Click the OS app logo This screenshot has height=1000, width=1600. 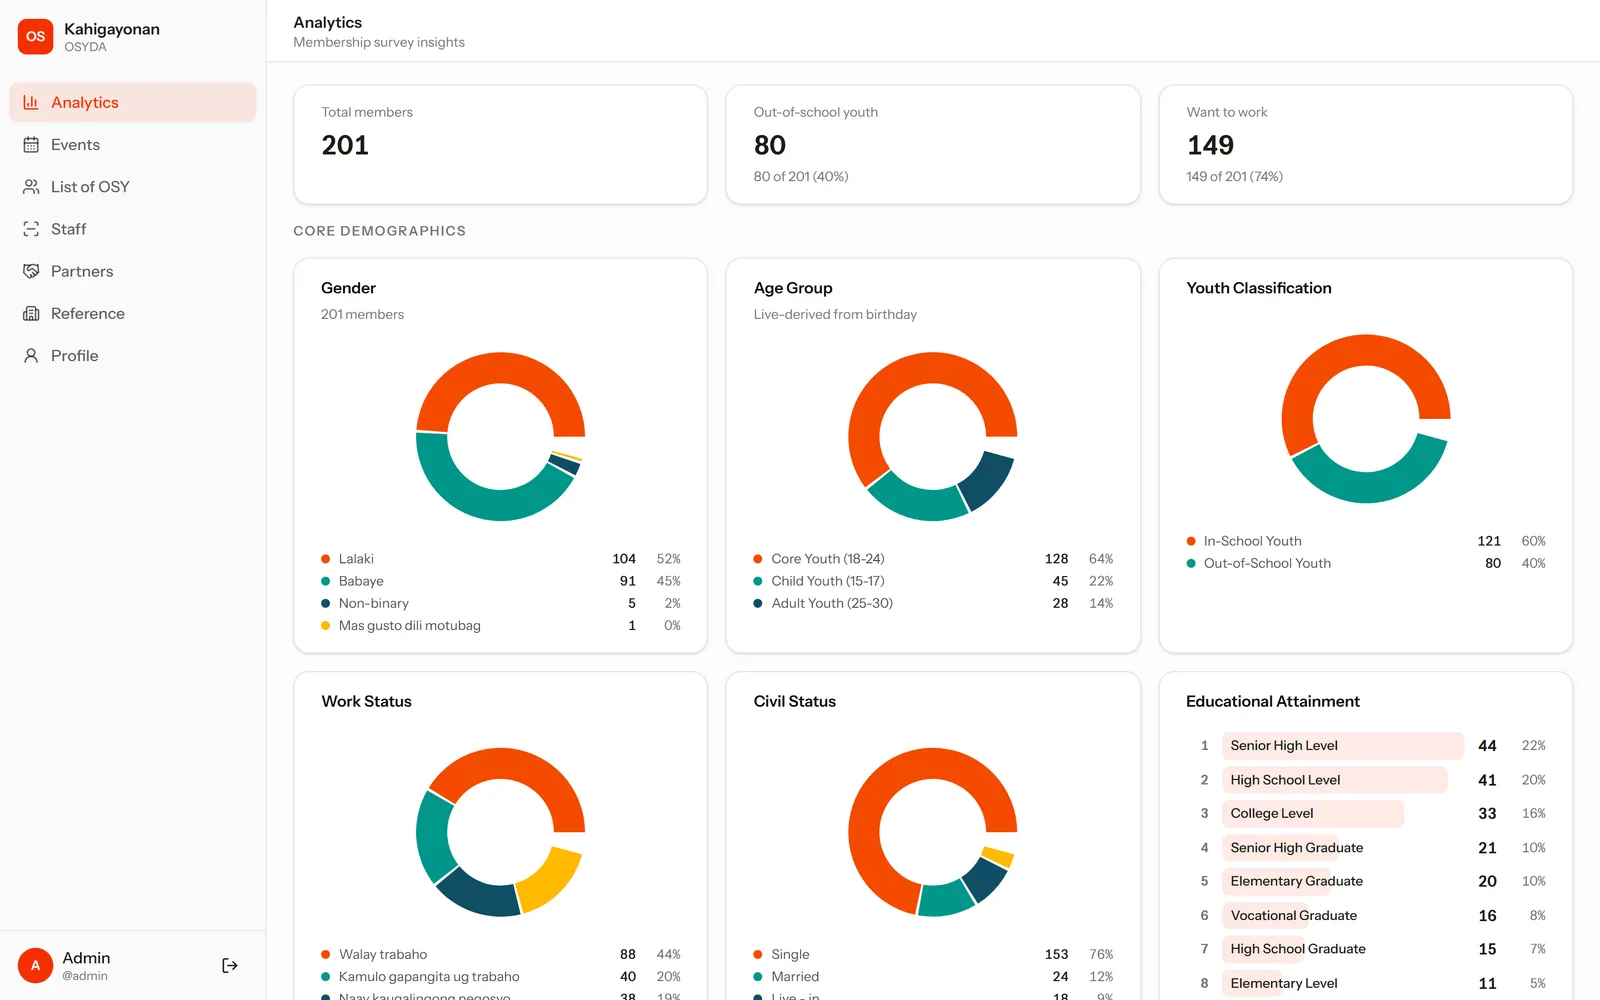35,36
